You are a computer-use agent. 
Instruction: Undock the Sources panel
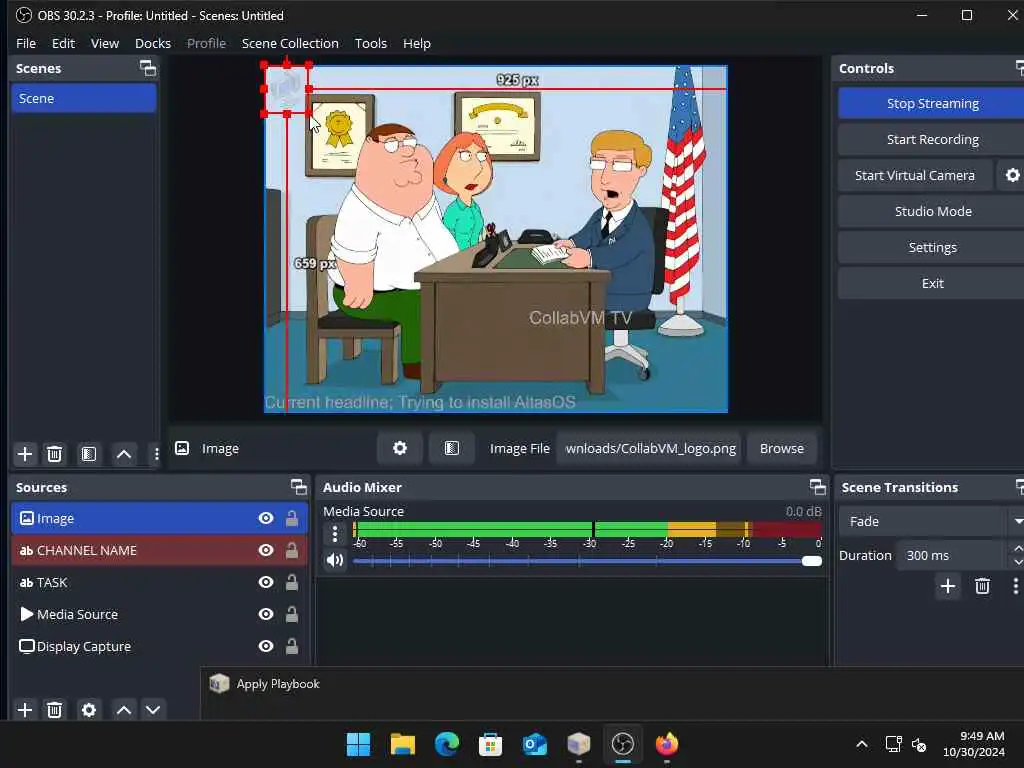coord(298,487)
